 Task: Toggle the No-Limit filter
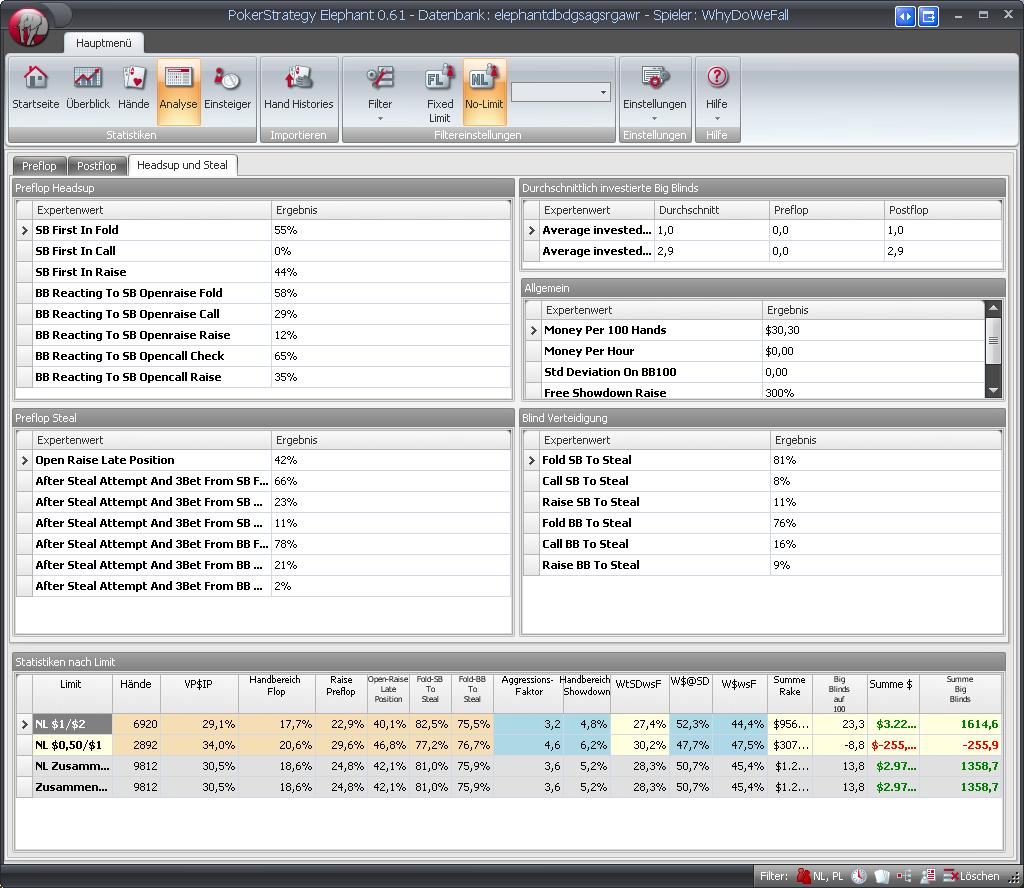pos(484,91)
